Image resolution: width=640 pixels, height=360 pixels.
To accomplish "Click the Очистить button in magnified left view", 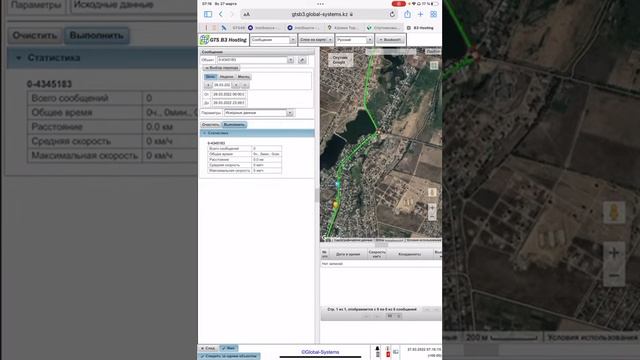I will click(x=35, y=36).
